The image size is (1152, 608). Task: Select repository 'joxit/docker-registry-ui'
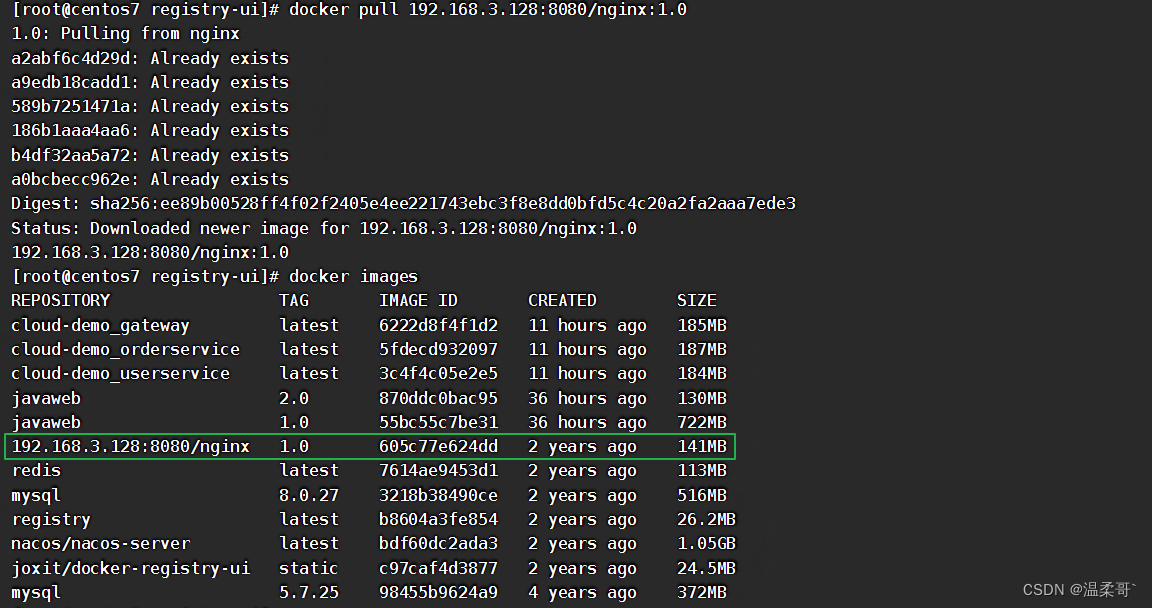[x=131, y=568]
